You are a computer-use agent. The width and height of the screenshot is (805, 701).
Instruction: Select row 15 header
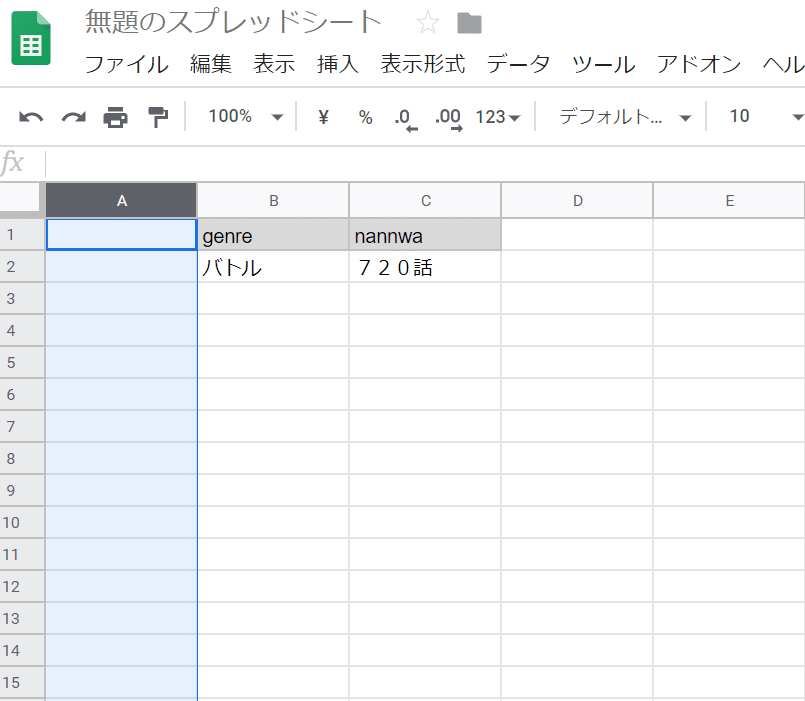pos(22,683)
